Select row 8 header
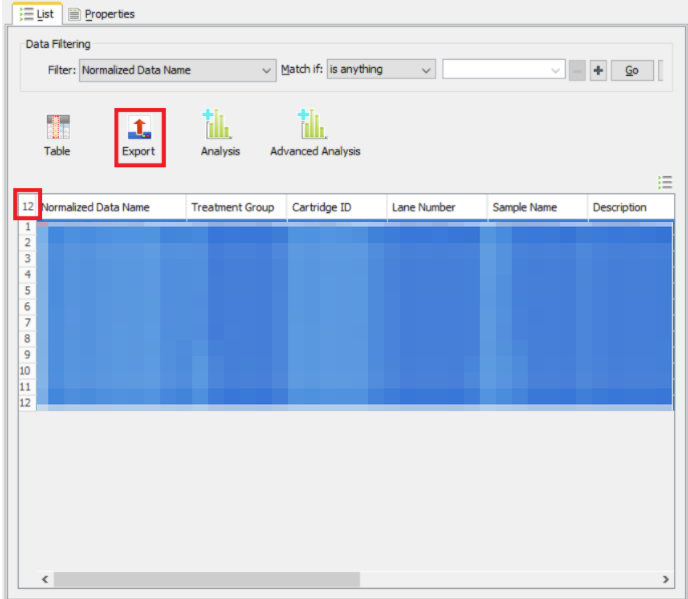 click(28, 339)
